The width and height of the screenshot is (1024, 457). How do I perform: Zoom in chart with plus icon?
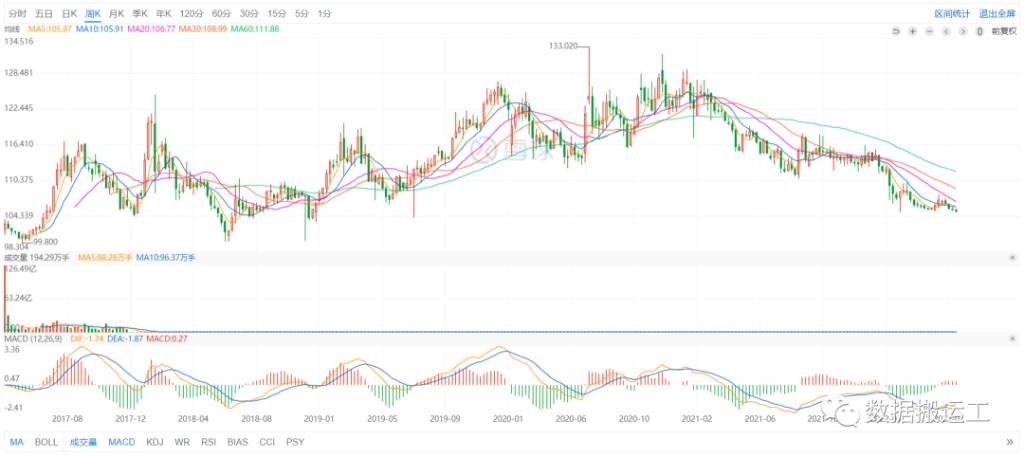coord(913,31)
